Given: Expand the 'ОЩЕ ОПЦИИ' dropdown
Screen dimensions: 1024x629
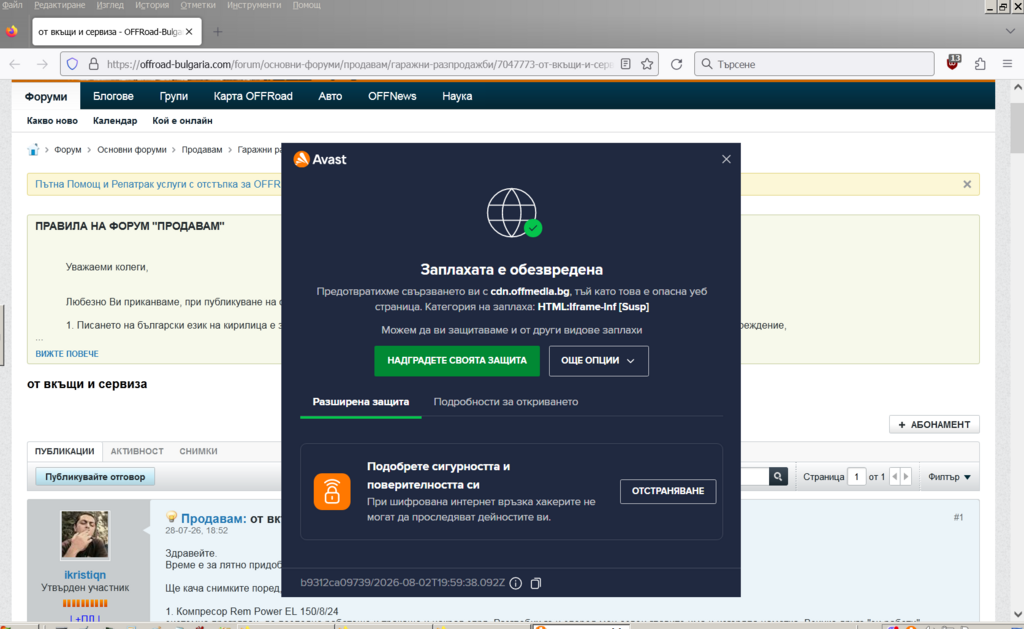Looking at the screenshot, I should point(599,361).
